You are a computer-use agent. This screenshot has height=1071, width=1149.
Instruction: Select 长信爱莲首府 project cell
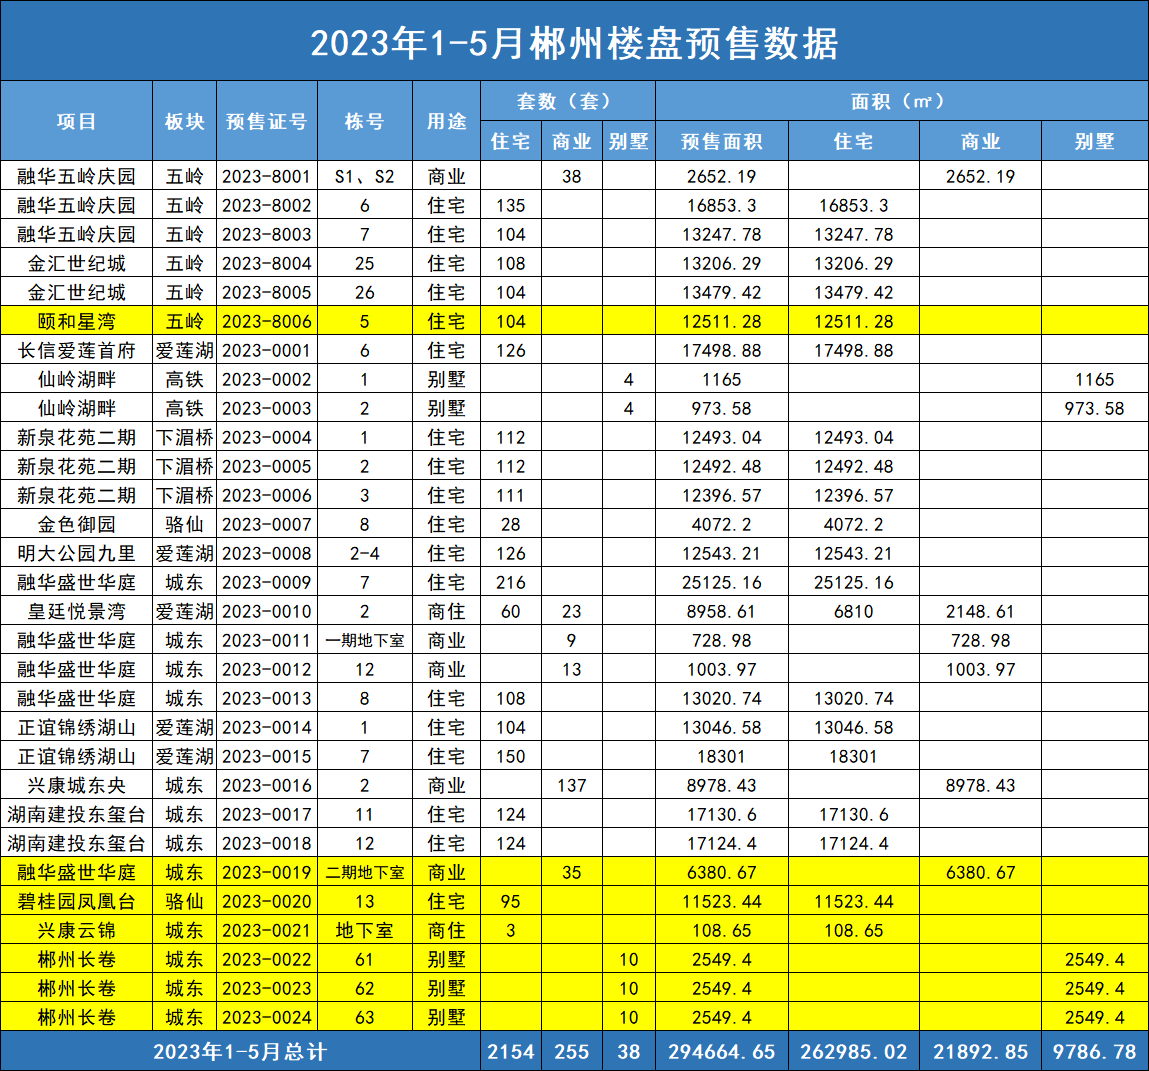pyautogui.click(x=76, y=351)
